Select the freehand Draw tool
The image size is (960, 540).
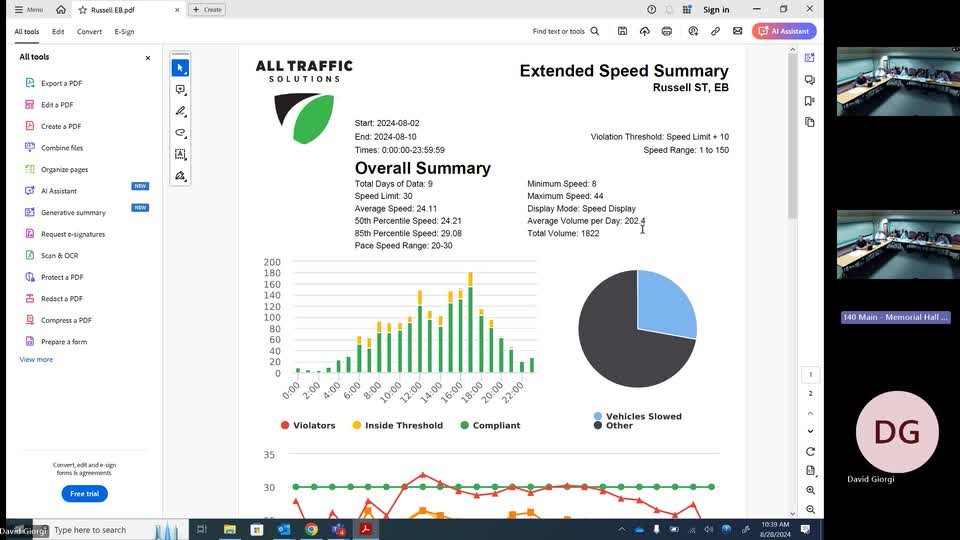180,133
